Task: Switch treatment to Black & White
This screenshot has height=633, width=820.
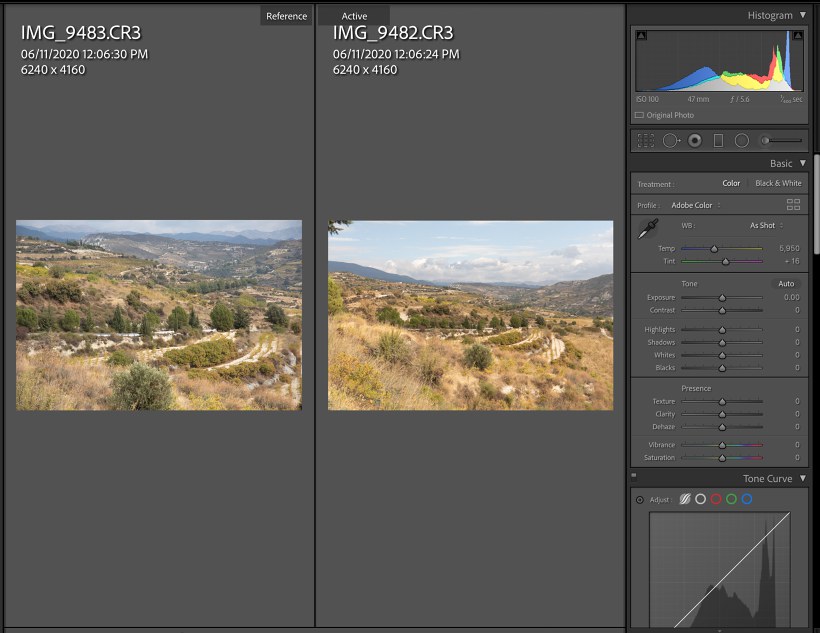Action: point(778,184)
